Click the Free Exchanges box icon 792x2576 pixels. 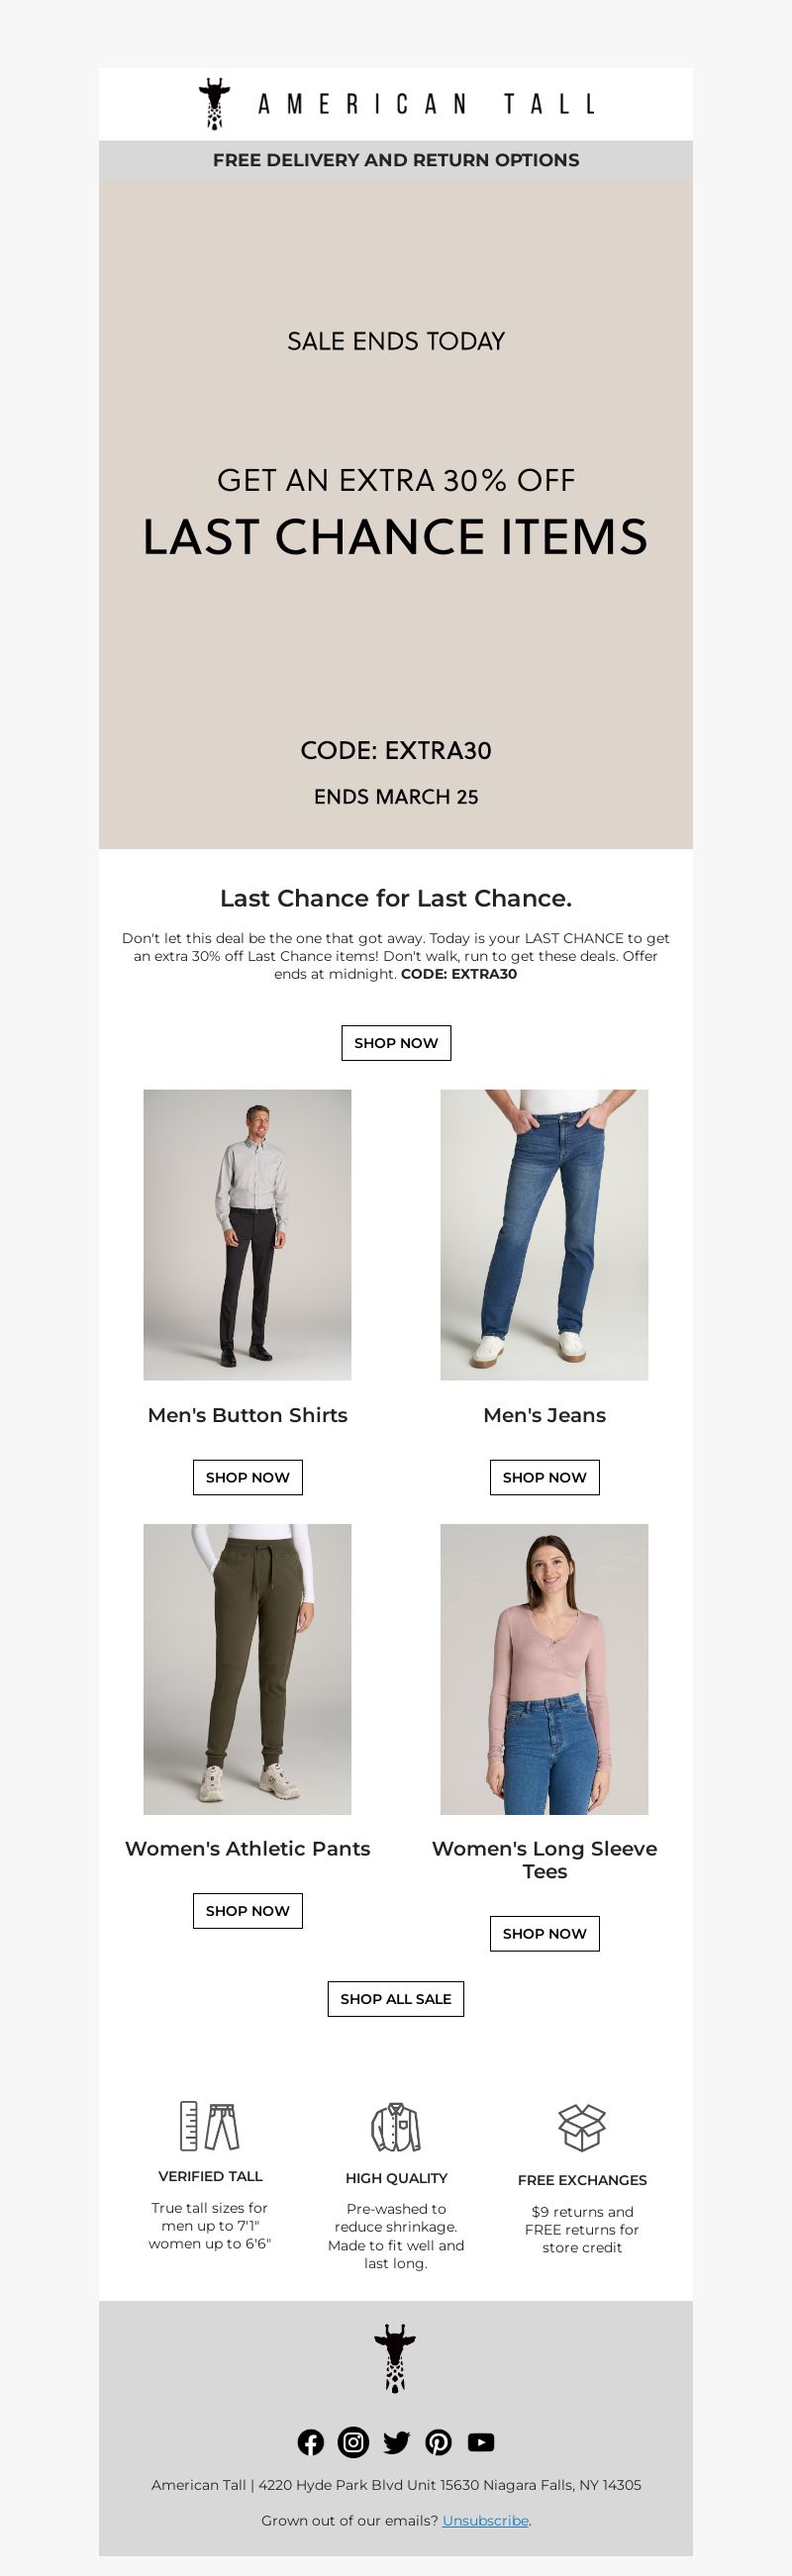[x=582, y=2126]
